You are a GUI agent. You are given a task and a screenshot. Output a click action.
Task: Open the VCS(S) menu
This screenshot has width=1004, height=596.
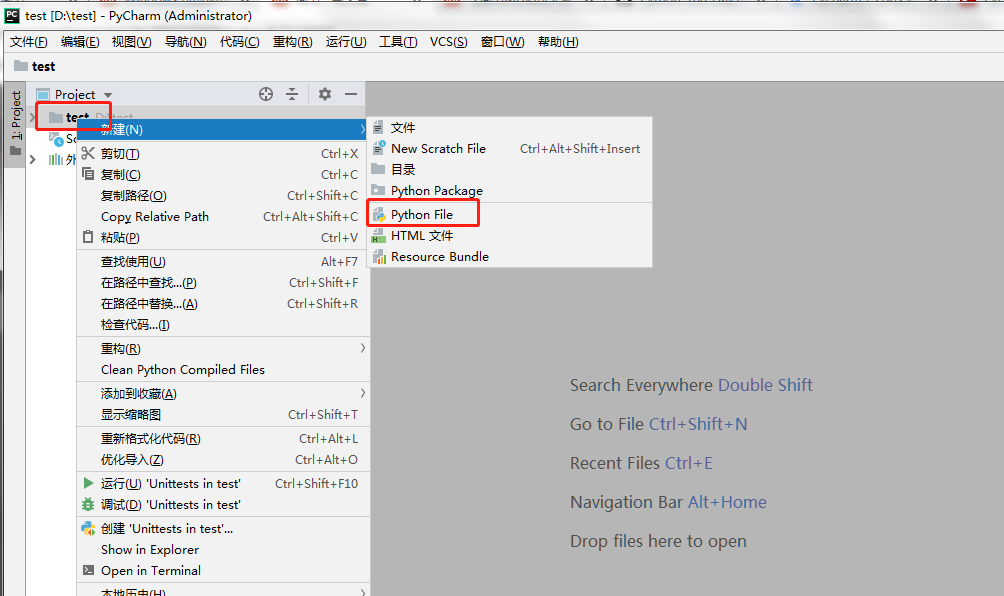click(x=448, y=42)
